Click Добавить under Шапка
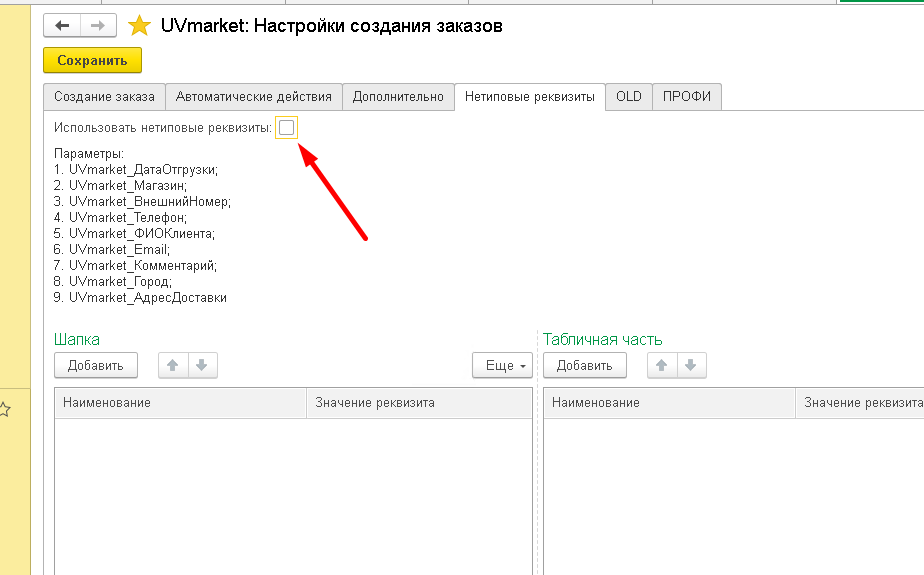Image resolution: width=924 pixels, height=575 pixels. click(95, 365)
